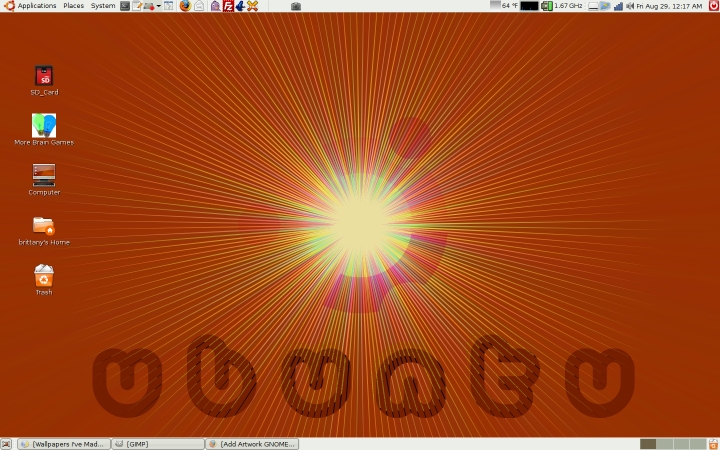The image size is (720, 450).
Task: Click the red power/quit button
Action: coord(714,6)
